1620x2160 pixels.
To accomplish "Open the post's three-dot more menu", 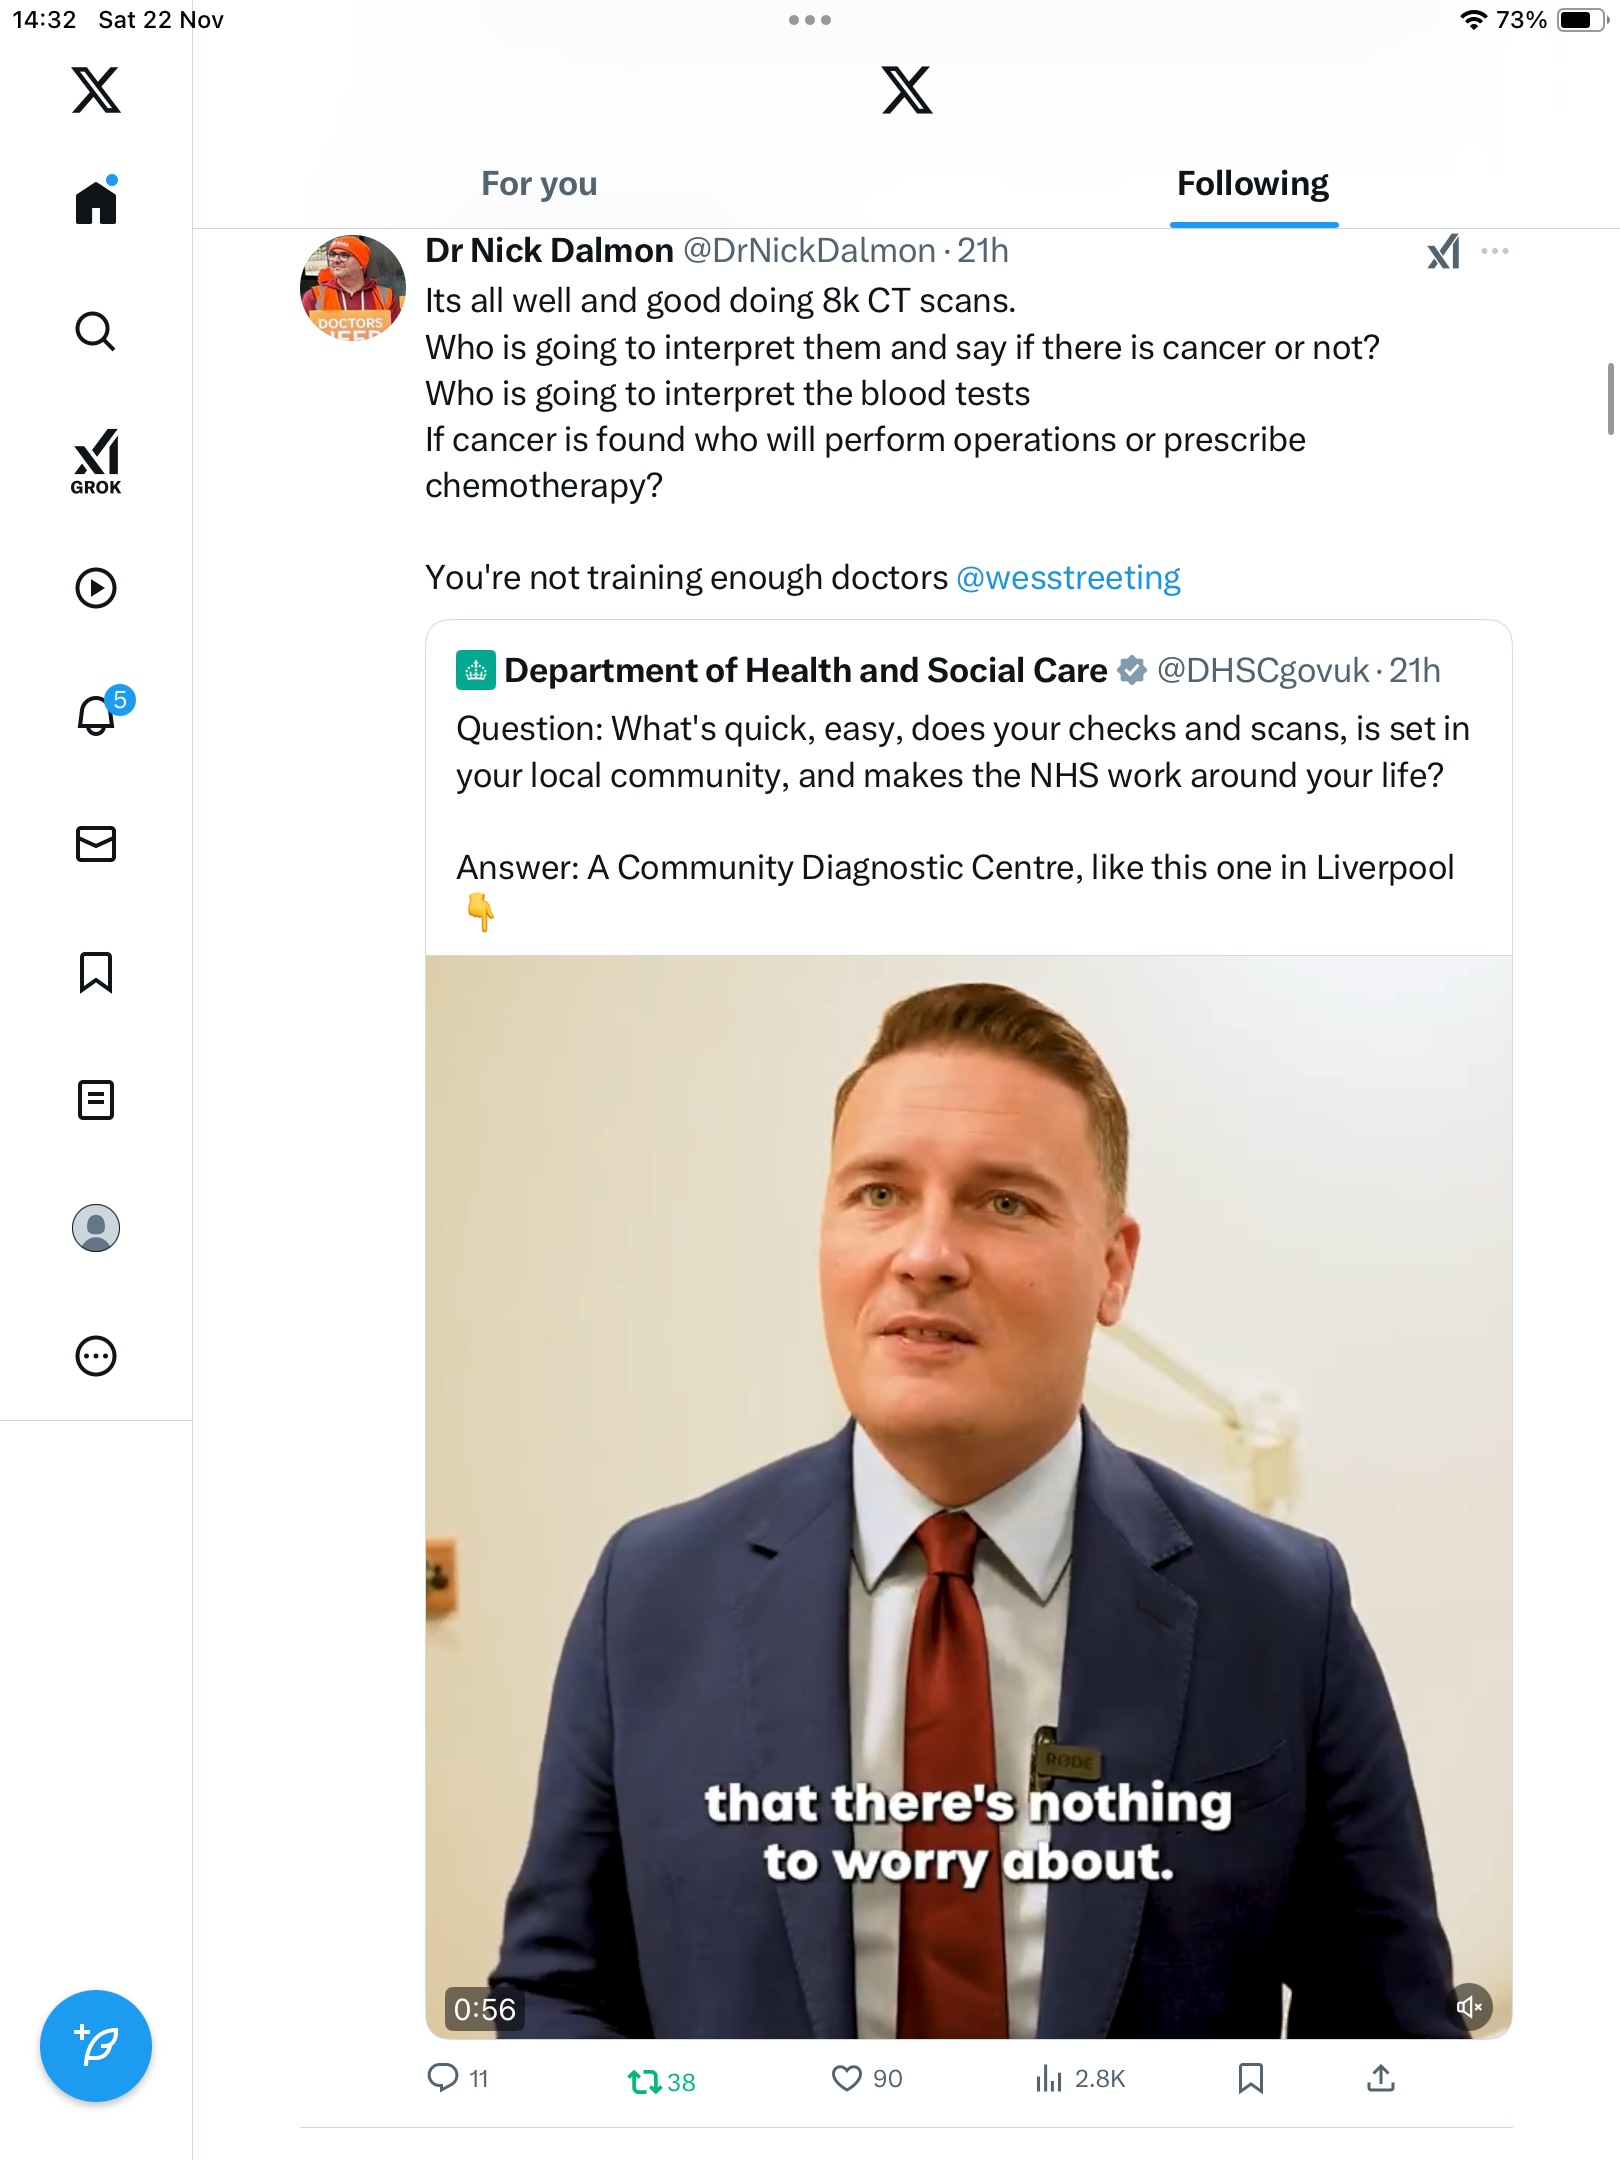I will [x=1494, y=251].
